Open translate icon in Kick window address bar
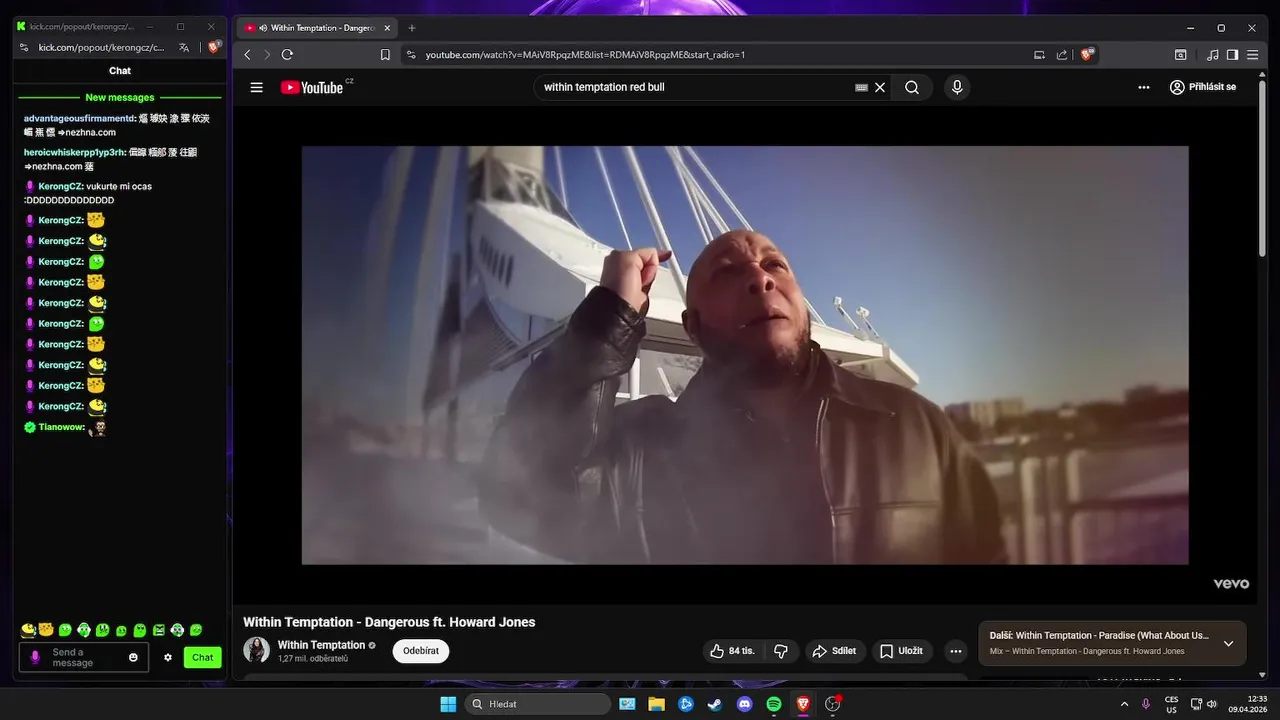The image size is (1280, 720). pyautogui.click(x=184, y=47)
